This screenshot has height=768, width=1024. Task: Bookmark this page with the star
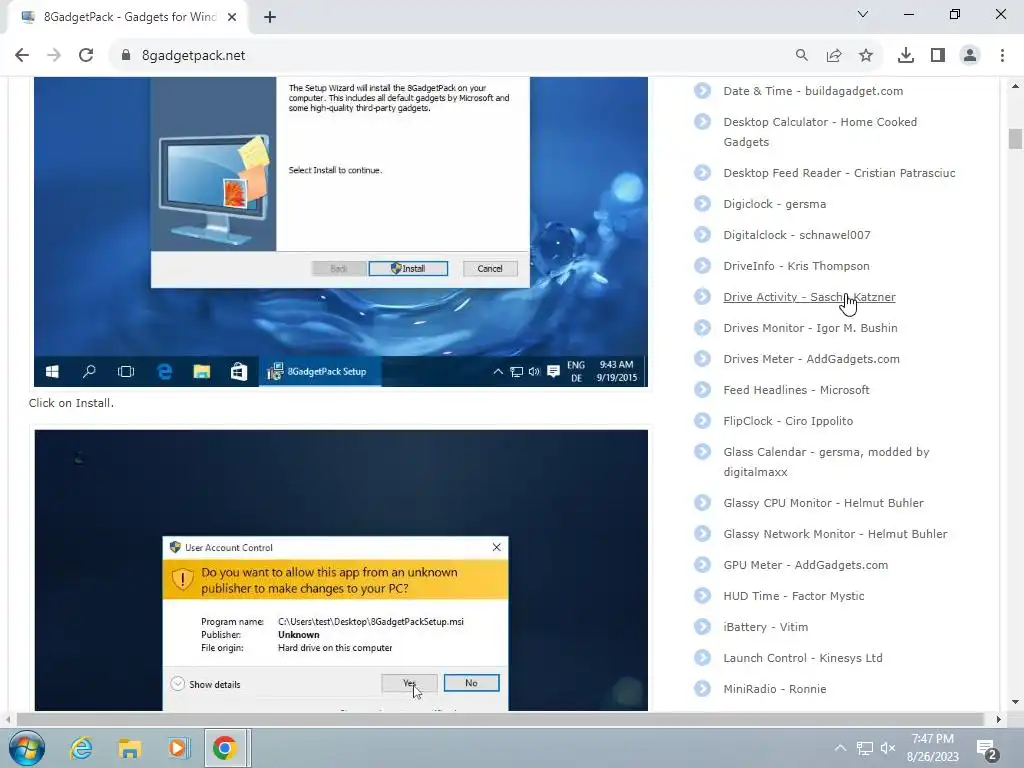tap(866, 56)
